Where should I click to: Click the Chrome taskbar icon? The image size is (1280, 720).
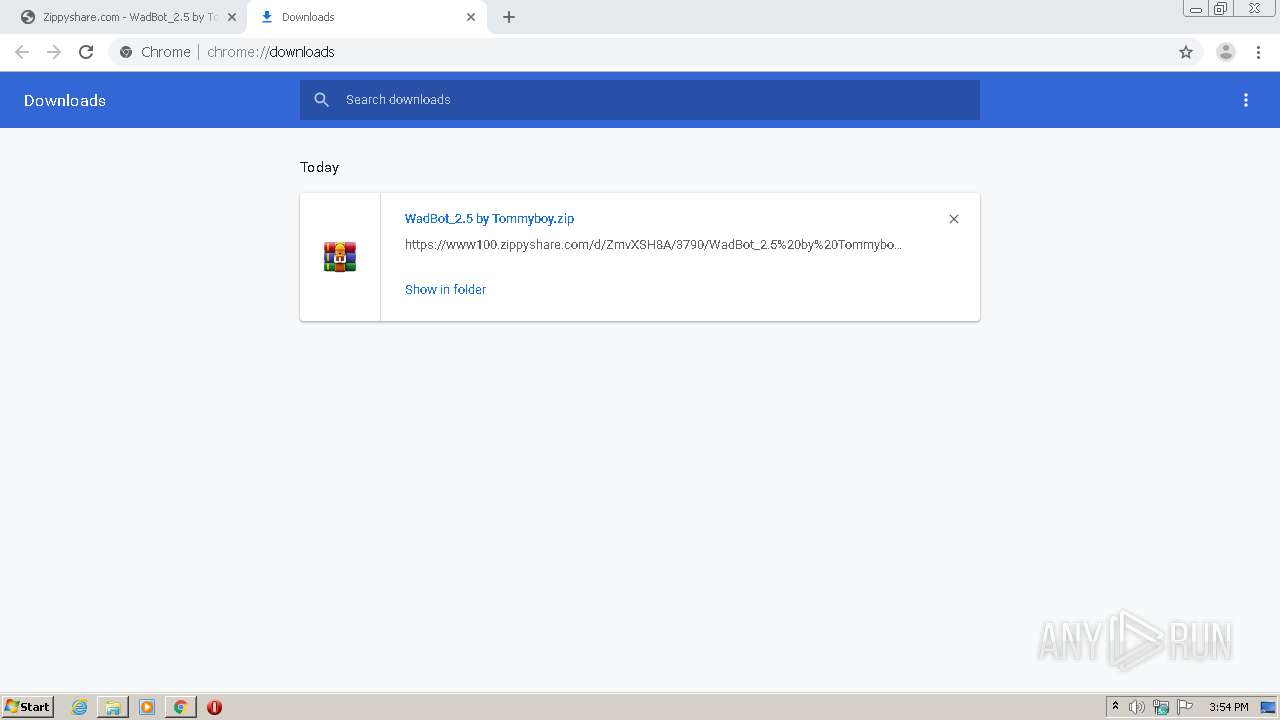click(x=180, y=707)
